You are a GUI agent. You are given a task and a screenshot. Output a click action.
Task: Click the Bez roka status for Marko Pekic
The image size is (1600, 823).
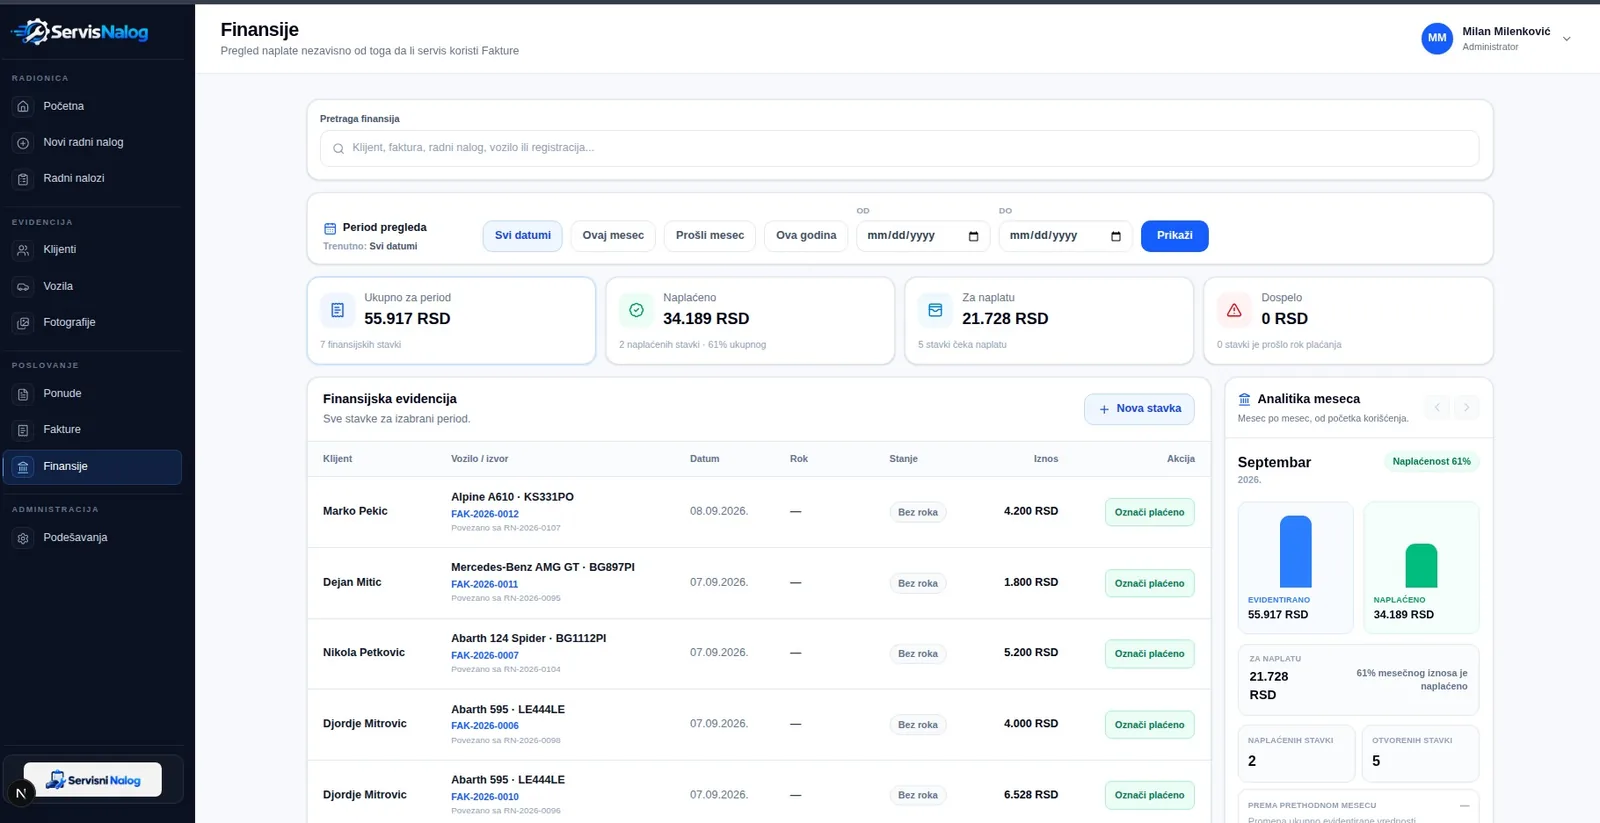(918, 512)
